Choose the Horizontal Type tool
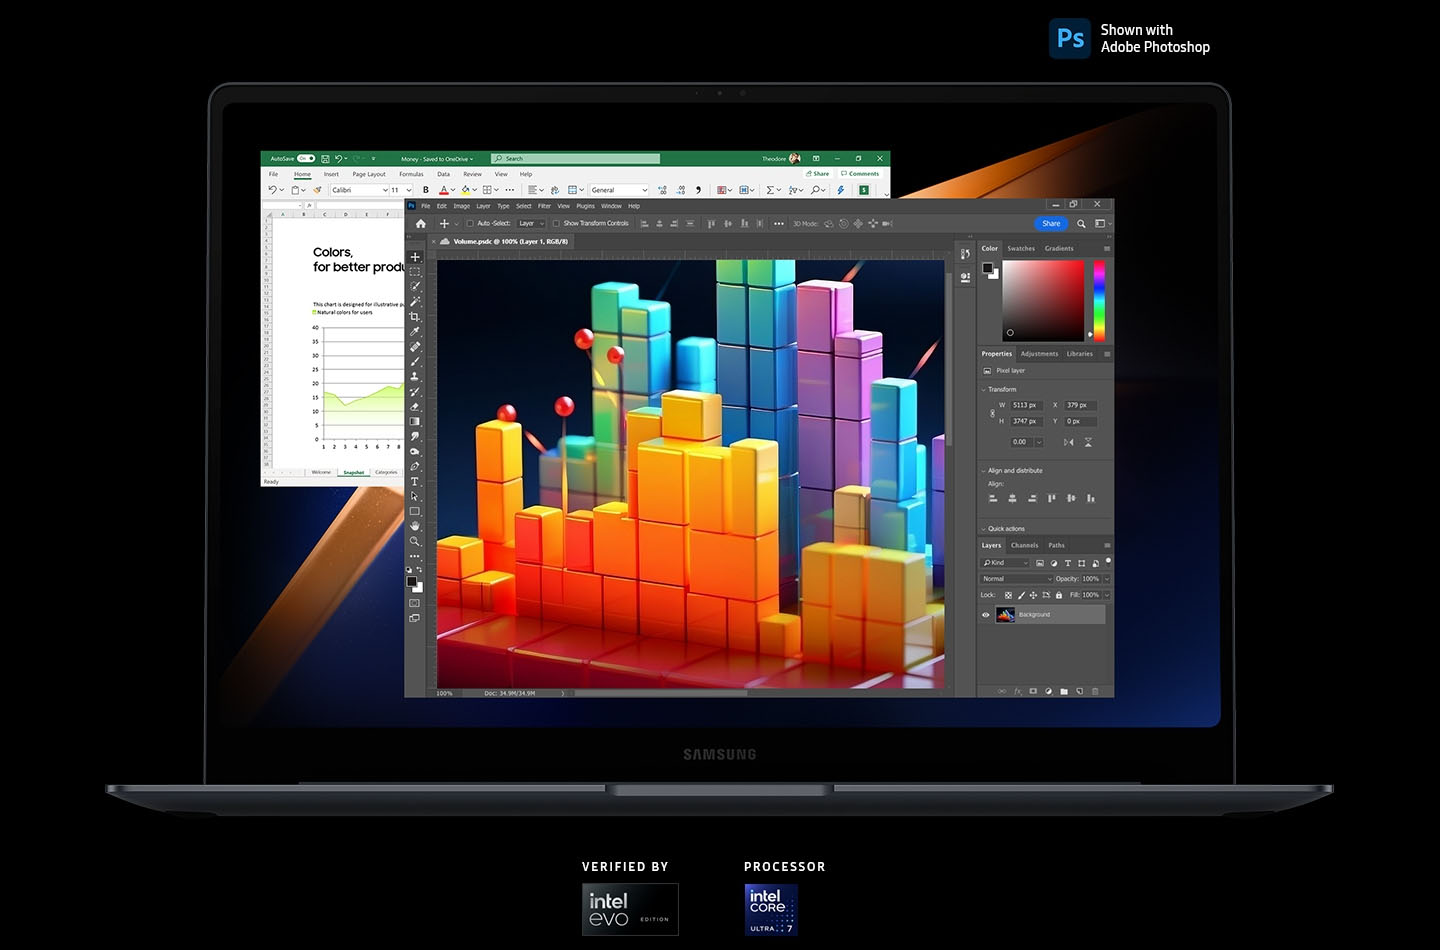This screenshot has height=950, width=1440. click(415, 481)
